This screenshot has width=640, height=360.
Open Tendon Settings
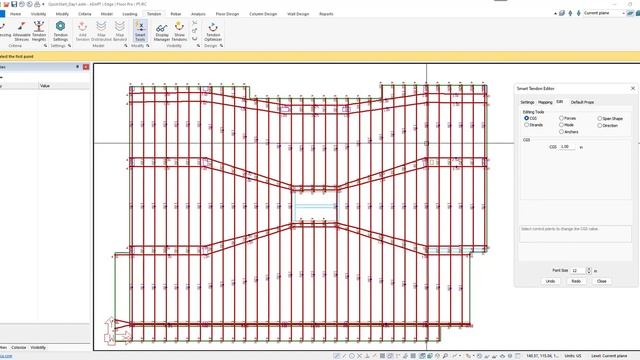(x=60, y=31)
